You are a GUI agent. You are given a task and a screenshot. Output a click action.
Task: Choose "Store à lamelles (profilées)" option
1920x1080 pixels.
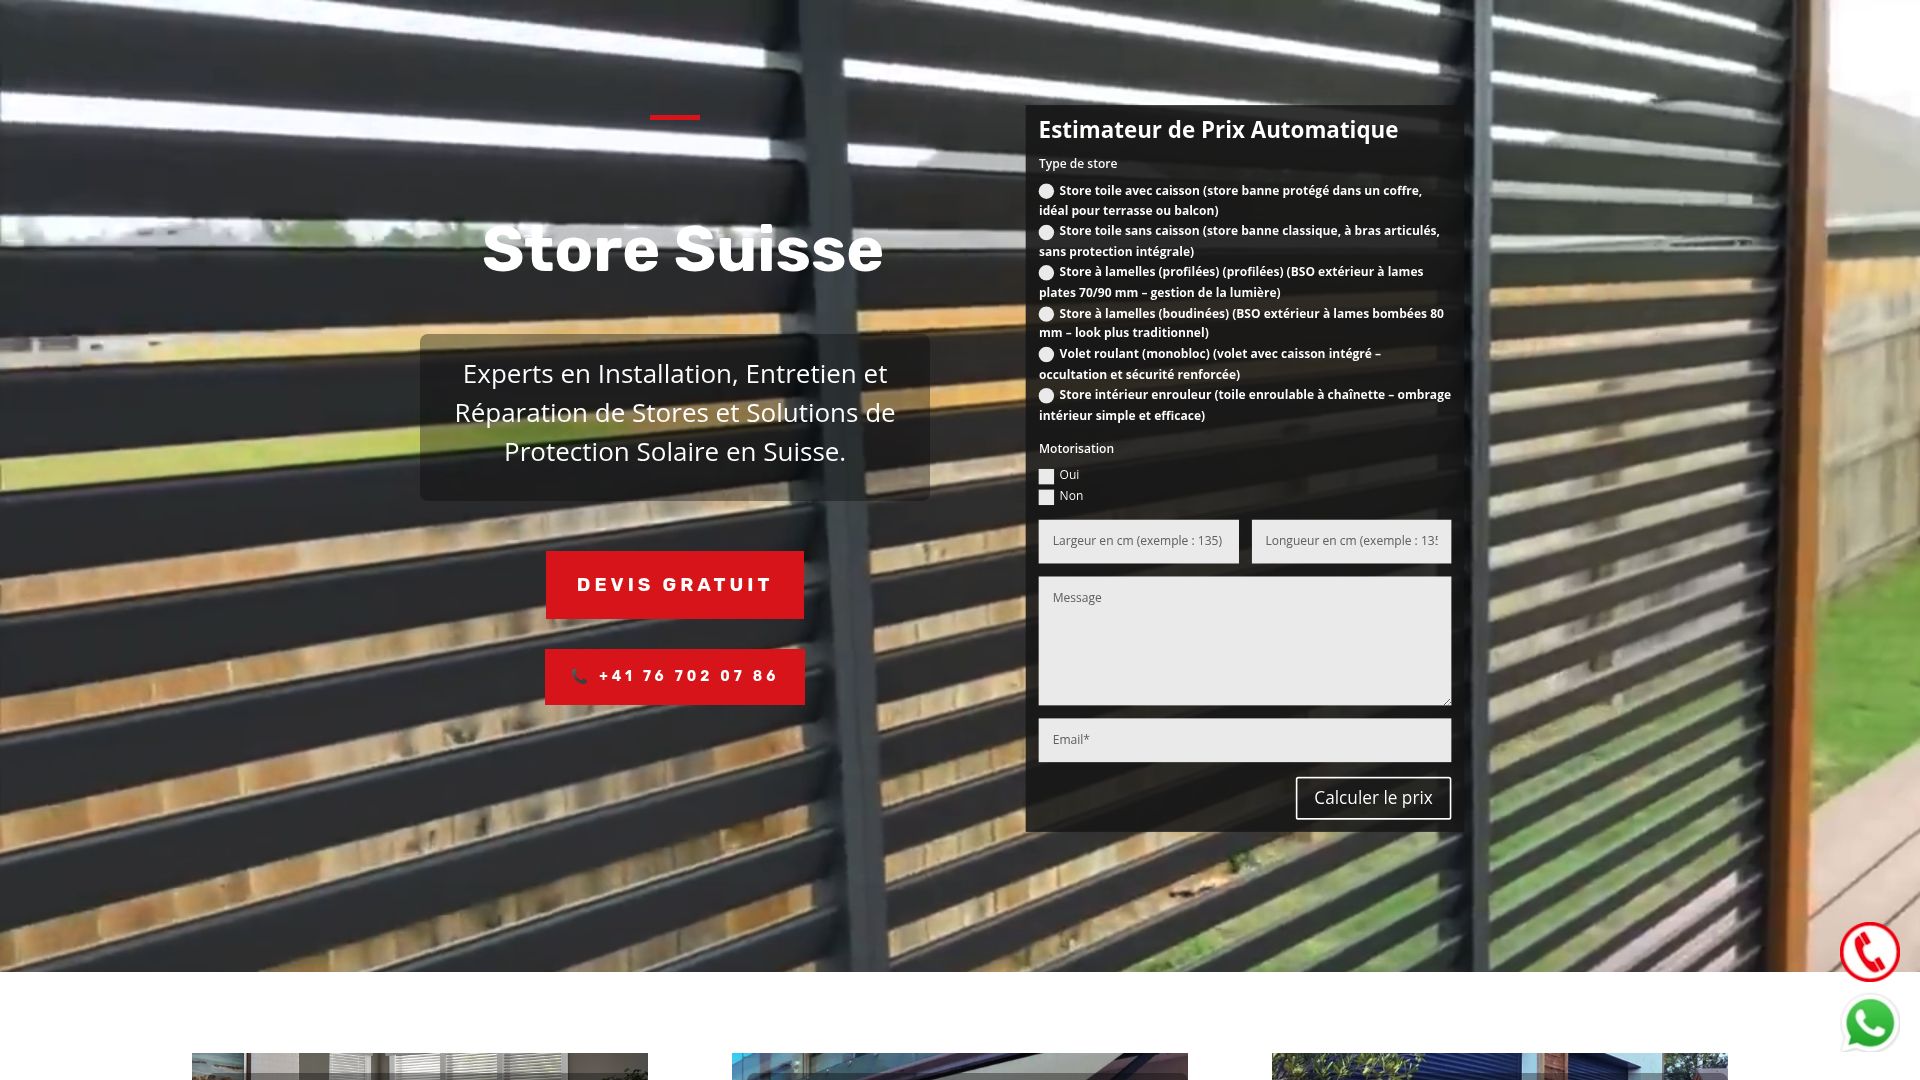tap(1046, 271)
